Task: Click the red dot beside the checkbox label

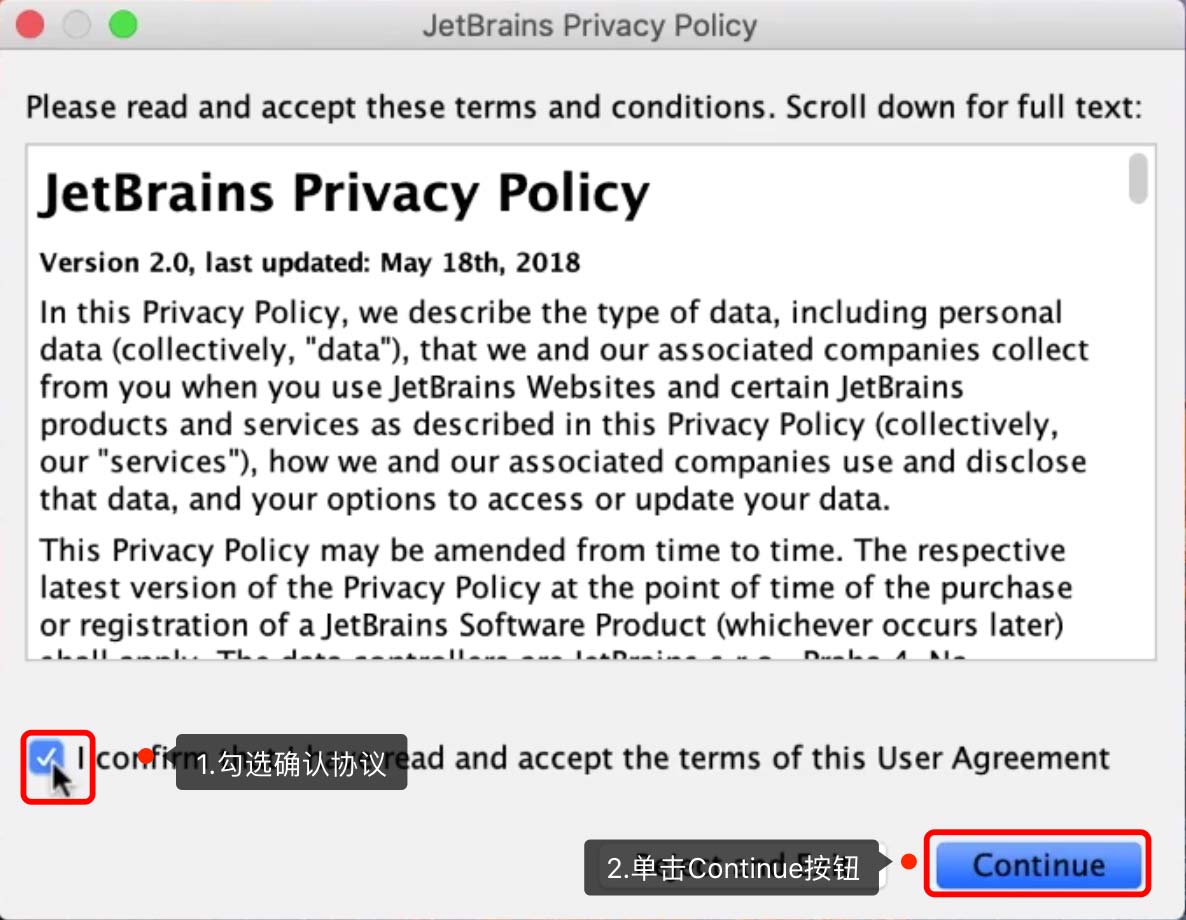Action: click(x=146, y=755)
